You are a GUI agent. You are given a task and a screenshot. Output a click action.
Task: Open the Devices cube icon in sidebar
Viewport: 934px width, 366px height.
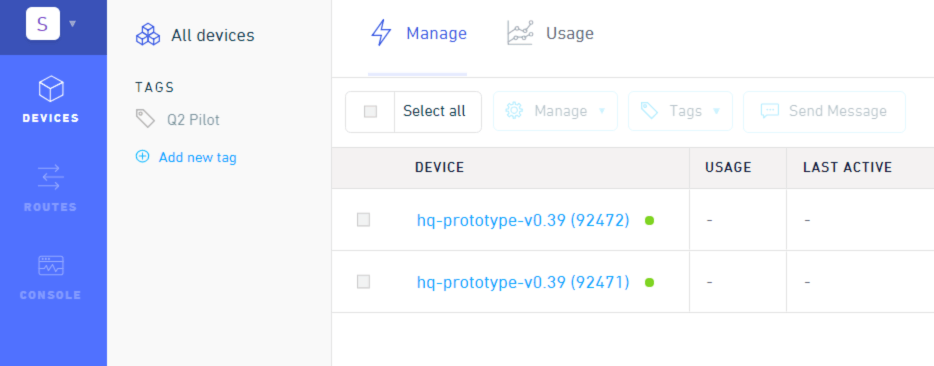(x=51, y=89)
